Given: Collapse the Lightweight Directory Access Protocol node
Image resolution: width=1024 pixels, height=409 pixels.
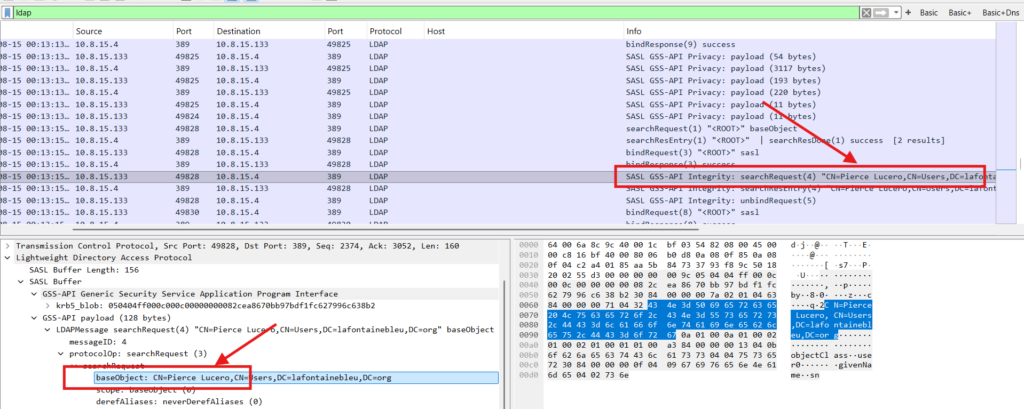Looking at the screenshot, I should [x=8, y=257].
